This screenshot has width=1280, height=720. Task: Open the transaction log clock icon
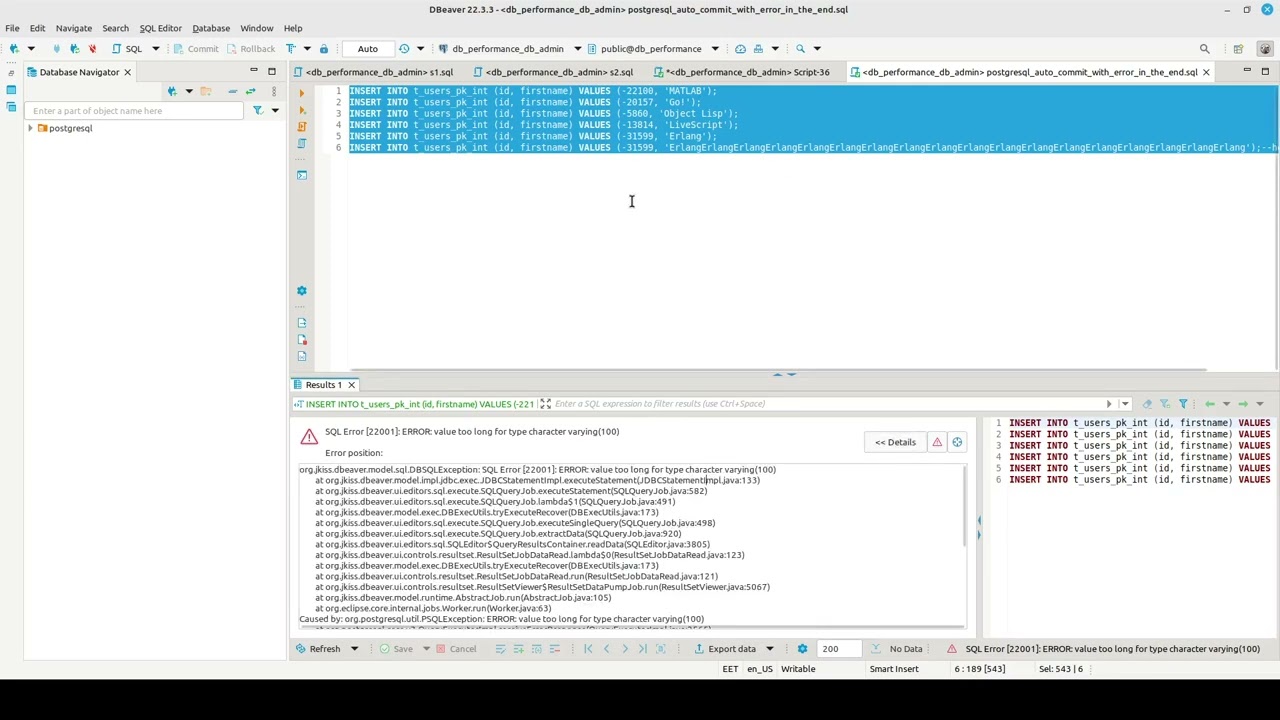pos(404,48)
